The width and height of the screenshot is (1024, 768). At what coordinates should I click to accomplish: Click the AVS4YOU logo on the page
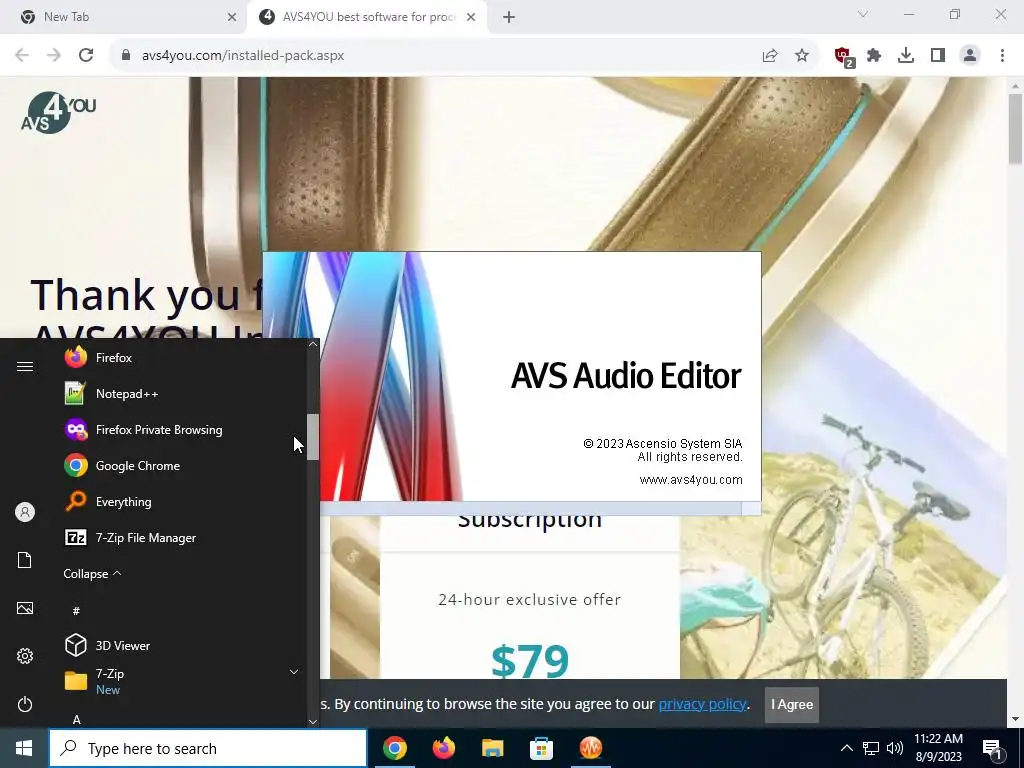click(58, 112)
